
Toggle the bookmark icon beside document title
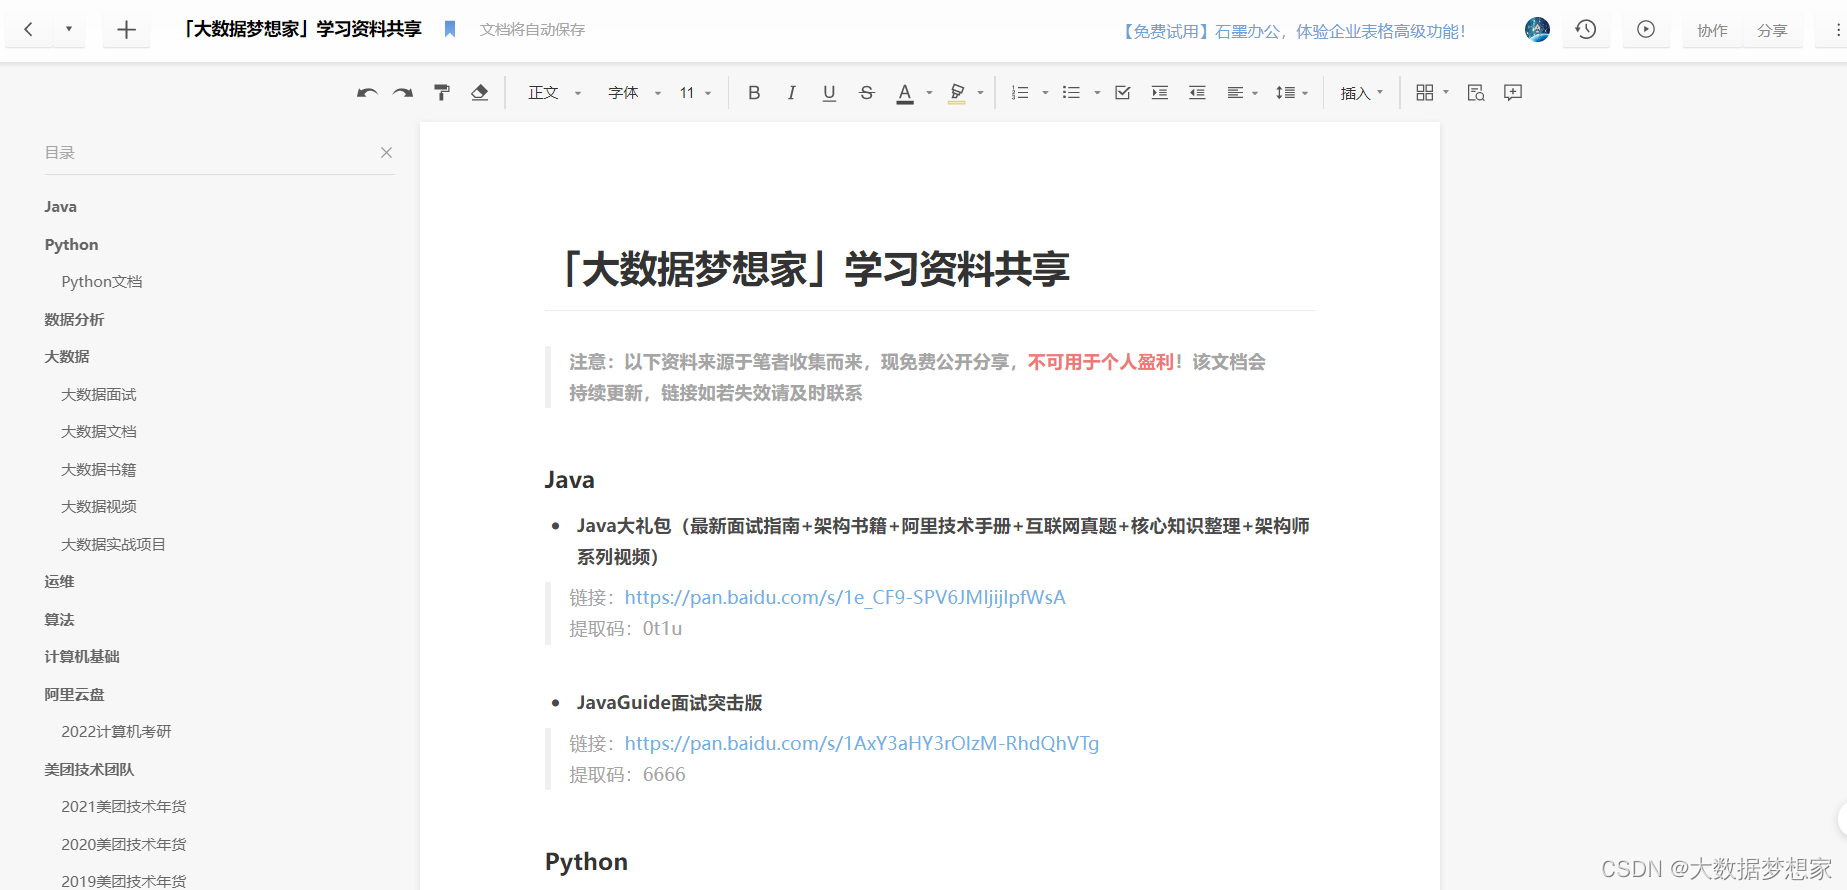click(450, 30)
